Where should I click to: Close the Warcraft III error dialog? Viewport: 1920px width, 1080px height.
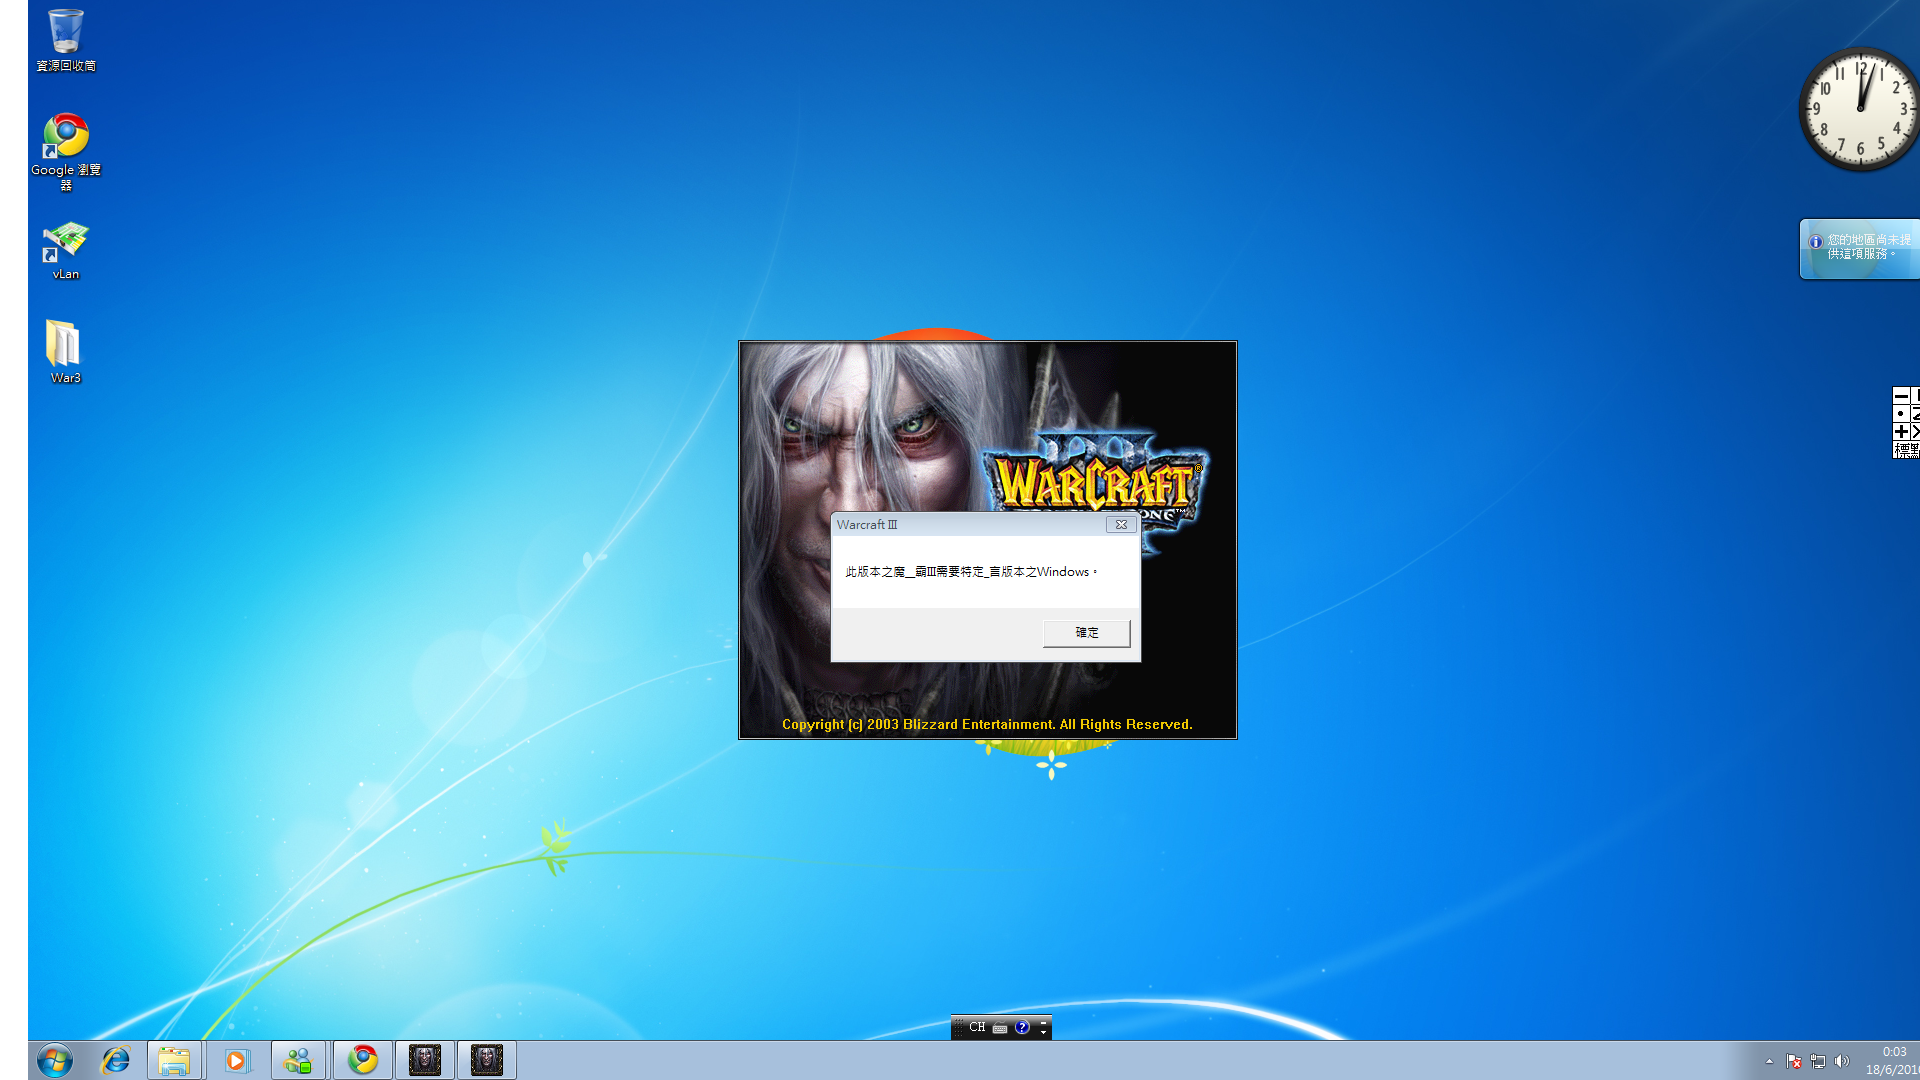point(1121,525)
